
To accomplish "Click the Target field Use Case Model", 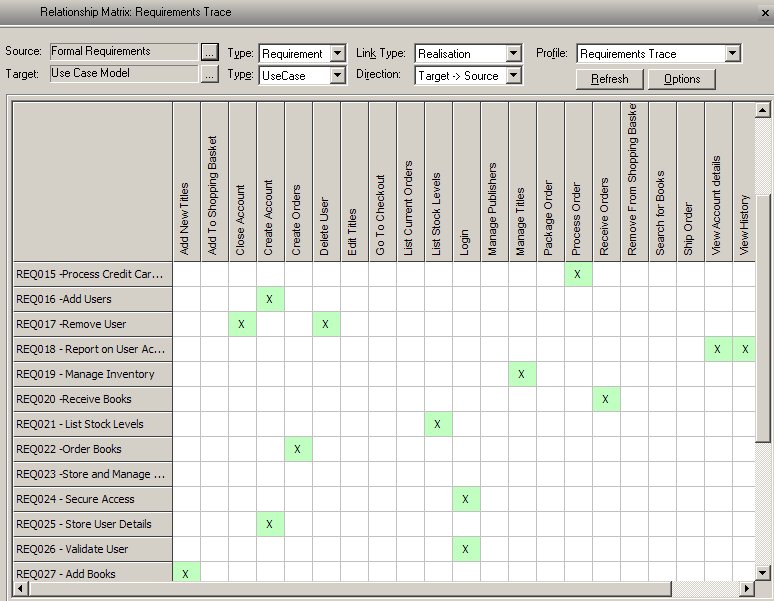I will (124, 74).
